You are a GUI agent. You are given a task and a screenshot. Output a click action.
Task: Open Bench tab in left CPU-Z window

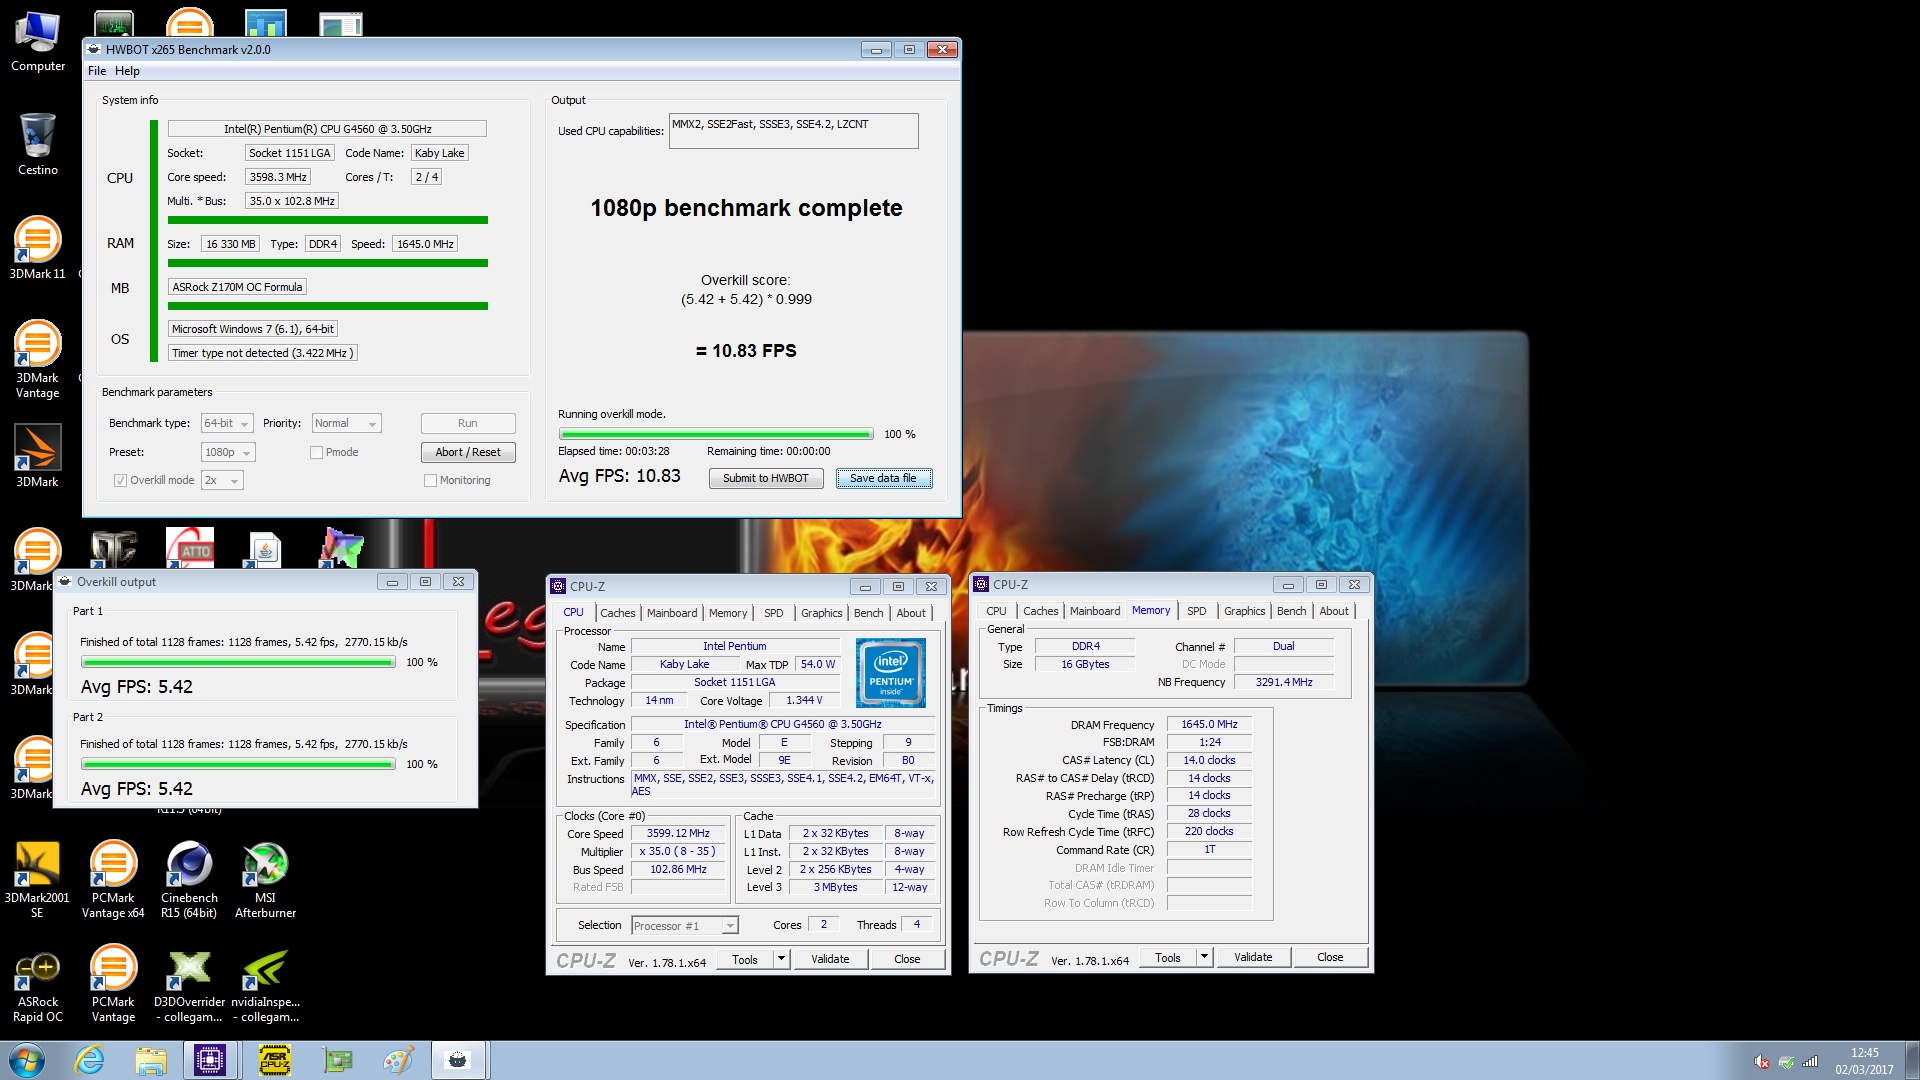[x=868, y=613]
